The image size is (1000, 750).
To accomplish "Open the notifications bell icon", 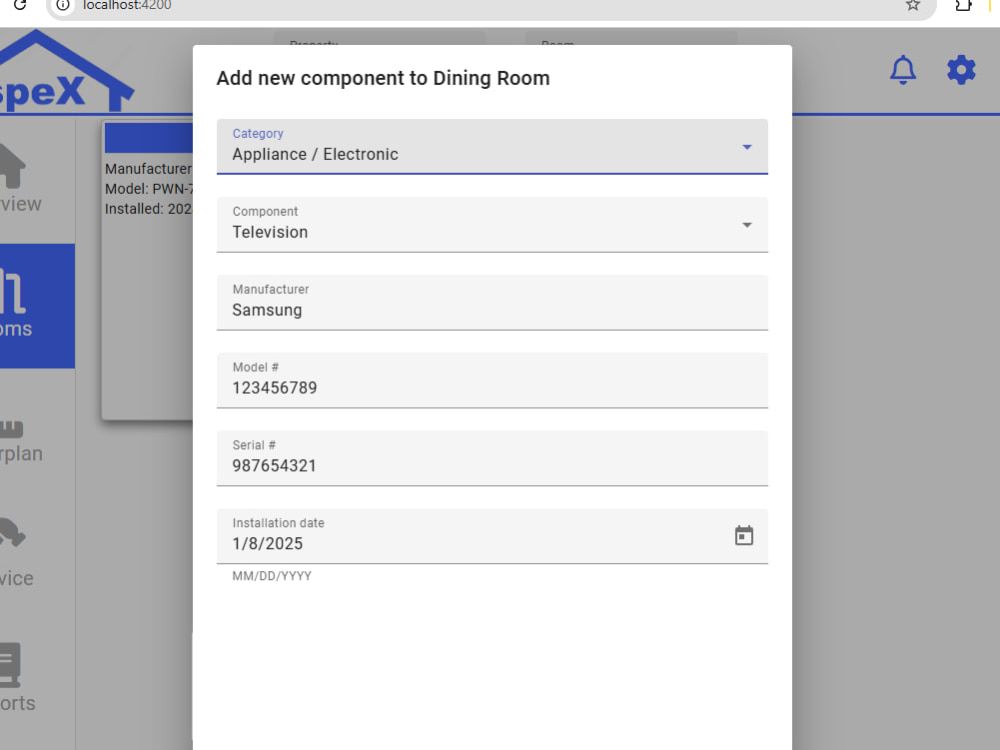I will [902, 70].
